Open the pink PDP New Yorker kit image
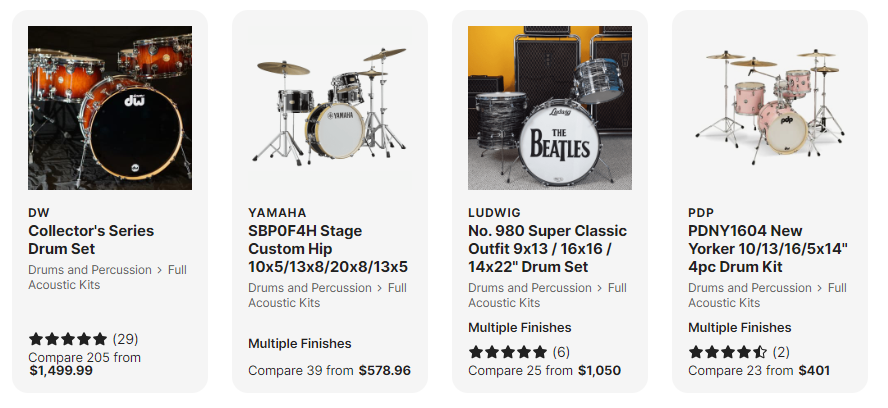Screen dimensions: 888x408 [x=770, y=108]
